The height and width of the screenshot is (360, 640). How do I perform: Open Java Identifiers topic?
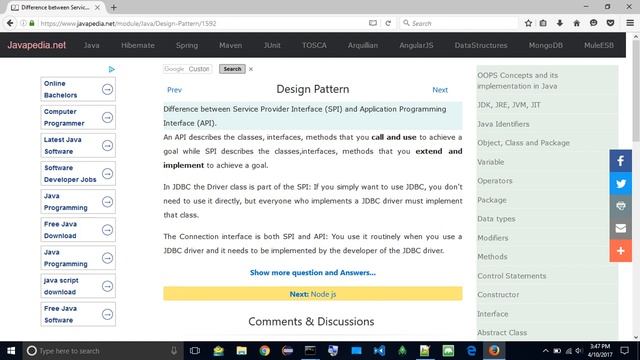click(503, 124)
